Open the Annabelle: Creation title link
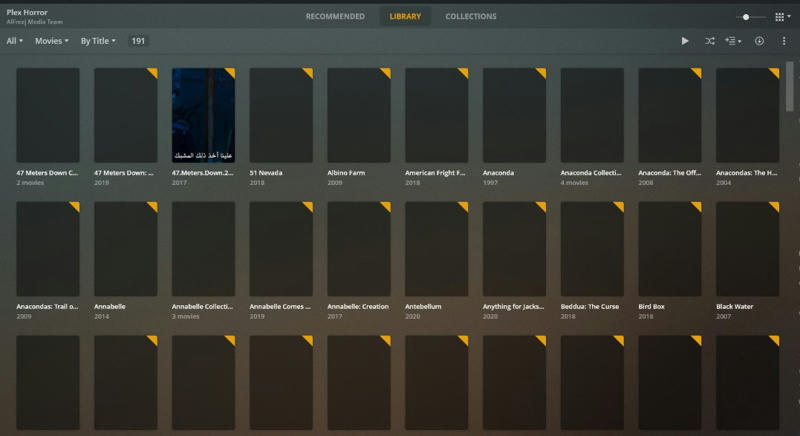The height and width of the screenshot is (436, 800). pos(358,306)
